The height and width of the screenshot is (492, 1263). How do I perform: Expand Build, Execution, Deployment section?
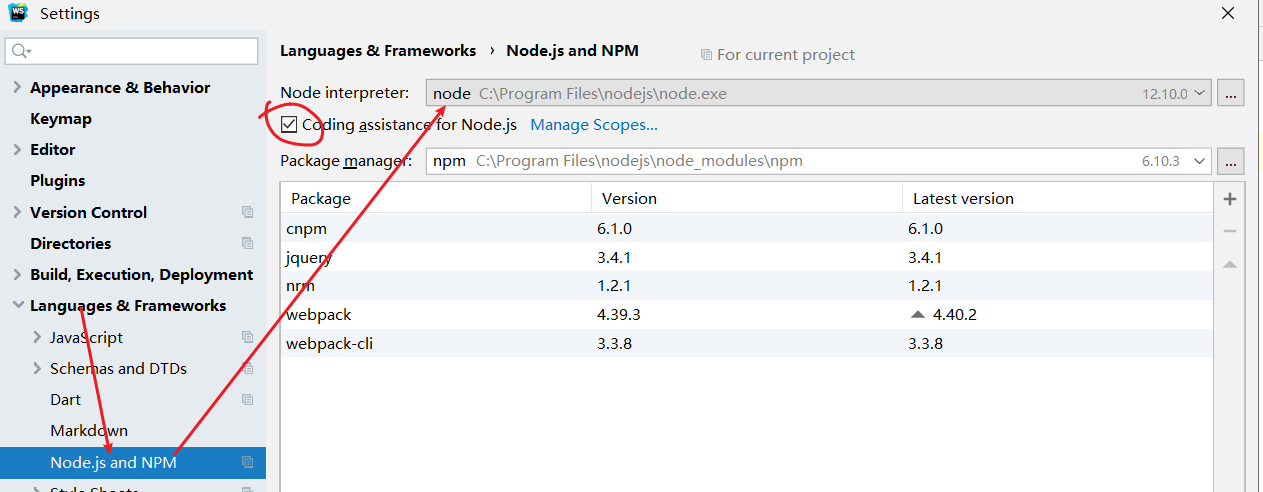tap(17, 274)
